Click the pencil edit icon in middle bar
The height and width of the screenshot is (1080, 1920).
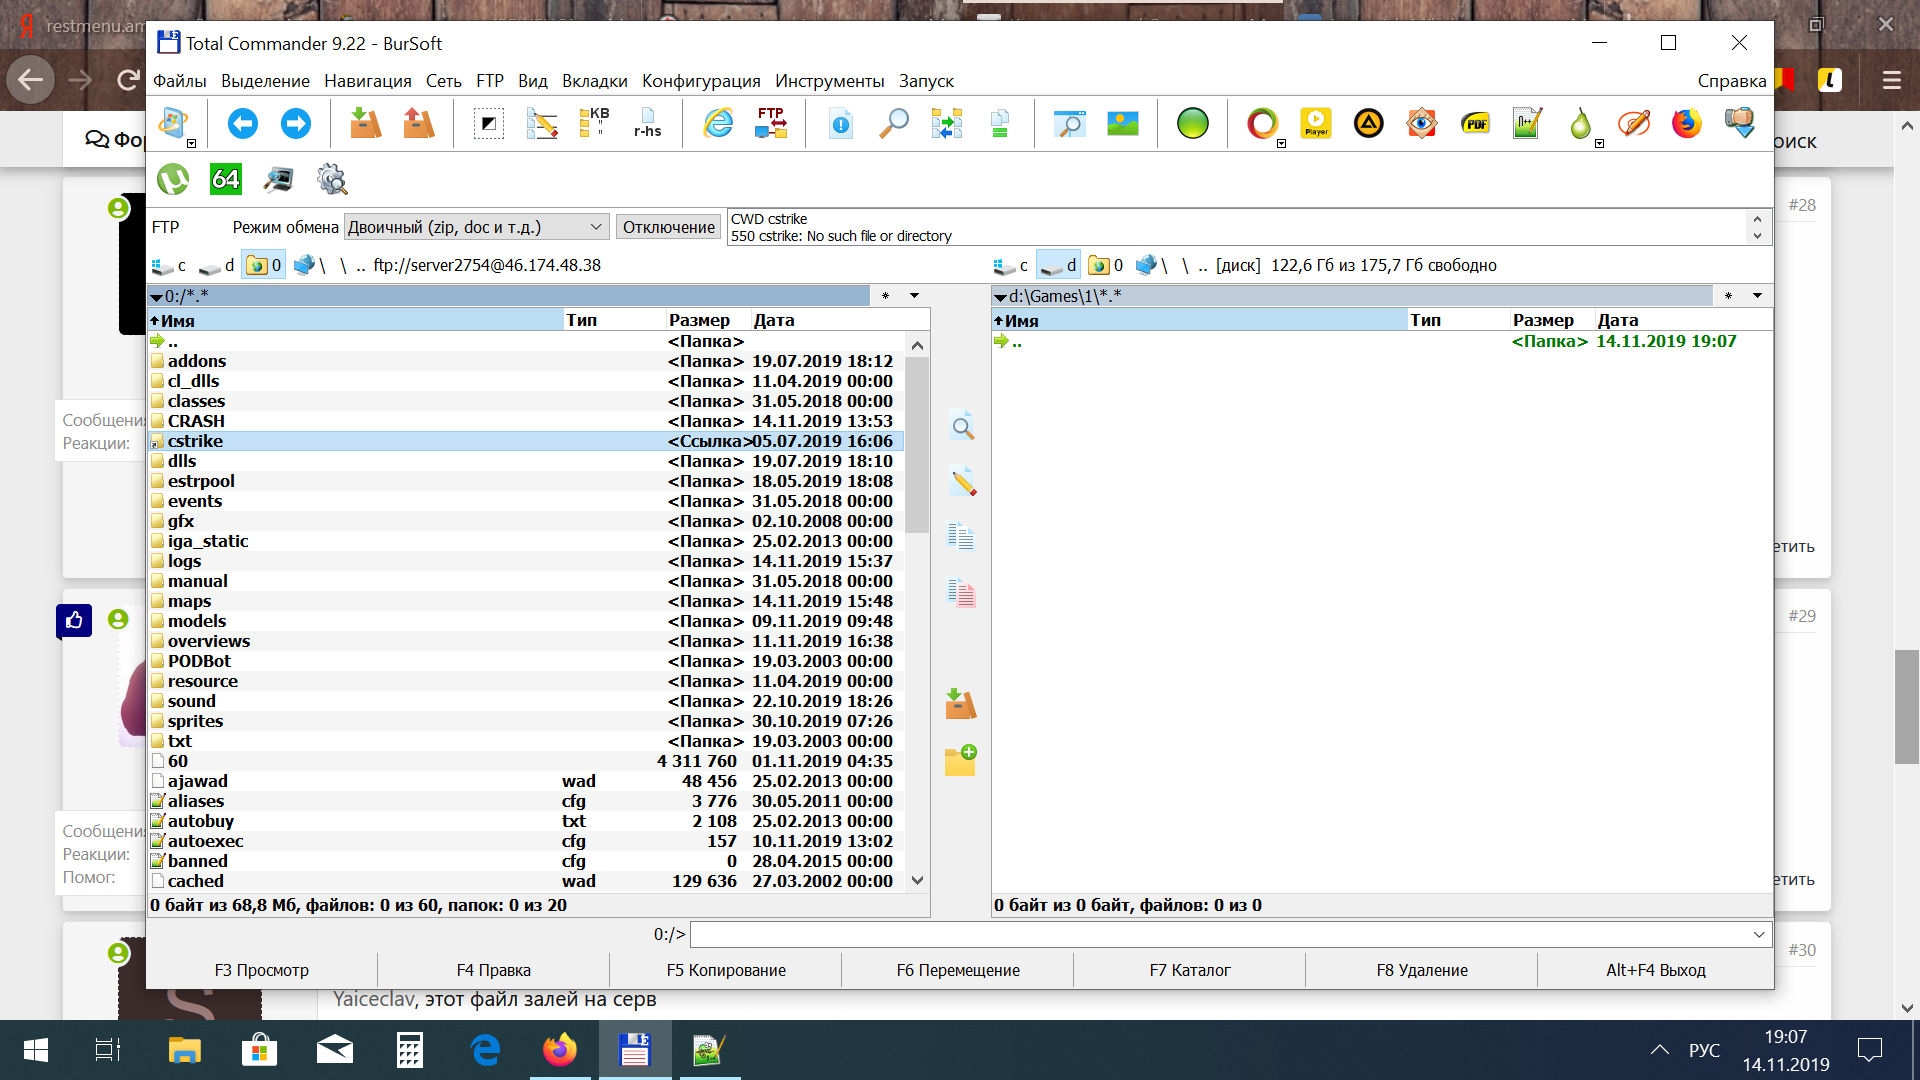click(962, 482)
